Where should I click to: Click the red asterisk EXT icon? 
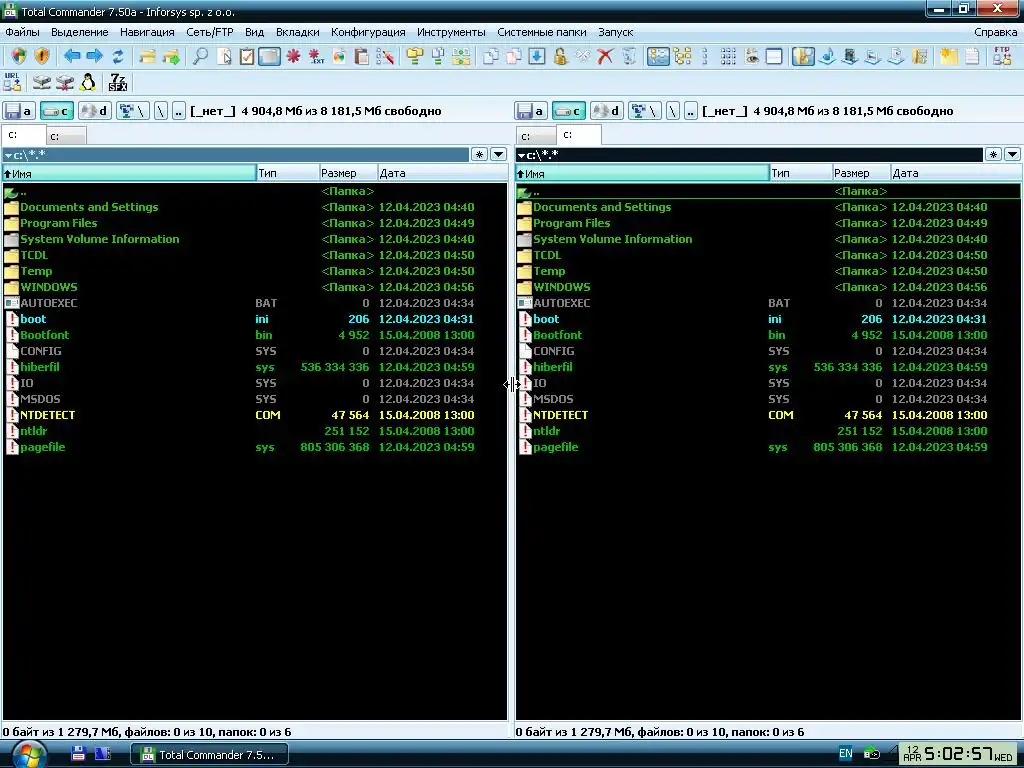tap(316, 56)
